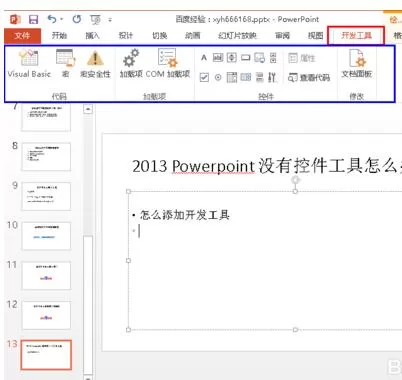Viewport: 402px width, 380px height.
Task: Open the 文档面板 (Document Panel)
Action: click(356, 63)
